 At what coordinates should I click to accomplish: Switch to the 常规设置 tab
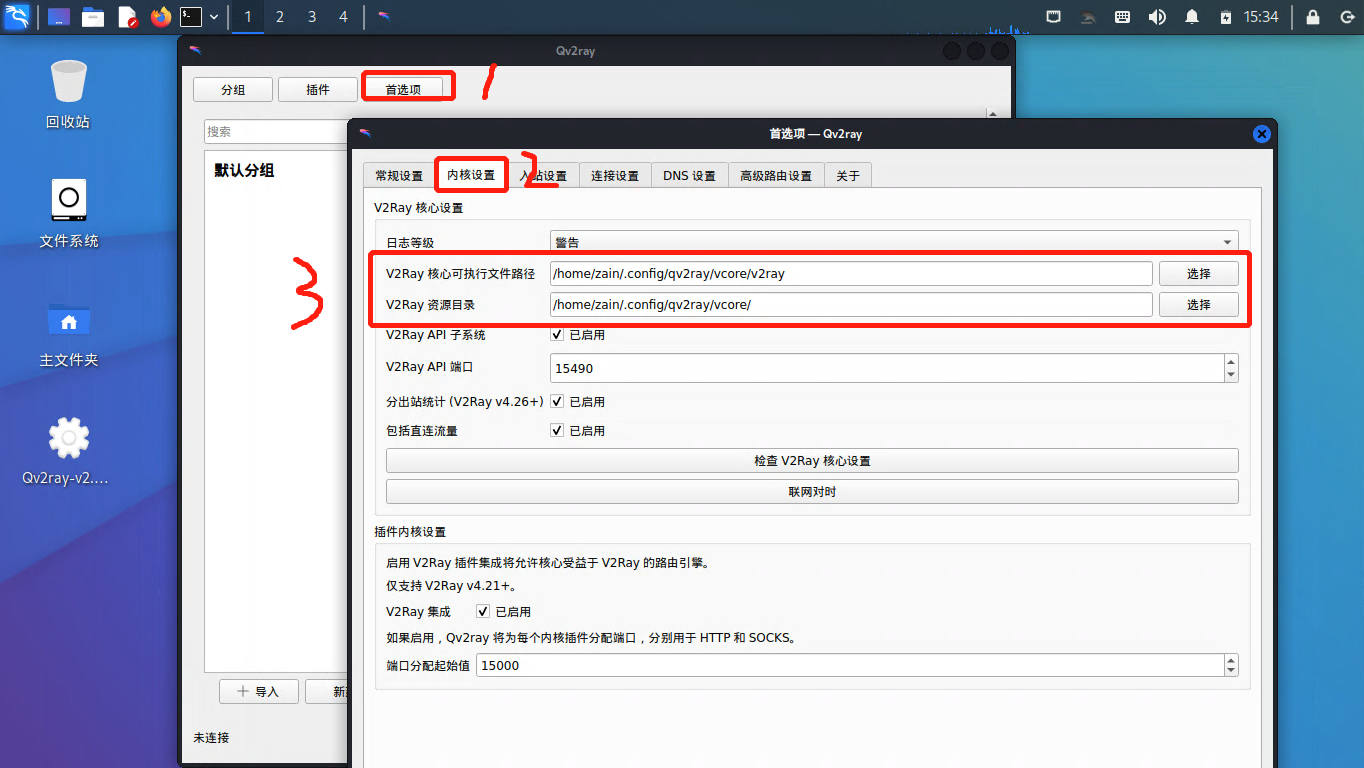click(399, 175)
